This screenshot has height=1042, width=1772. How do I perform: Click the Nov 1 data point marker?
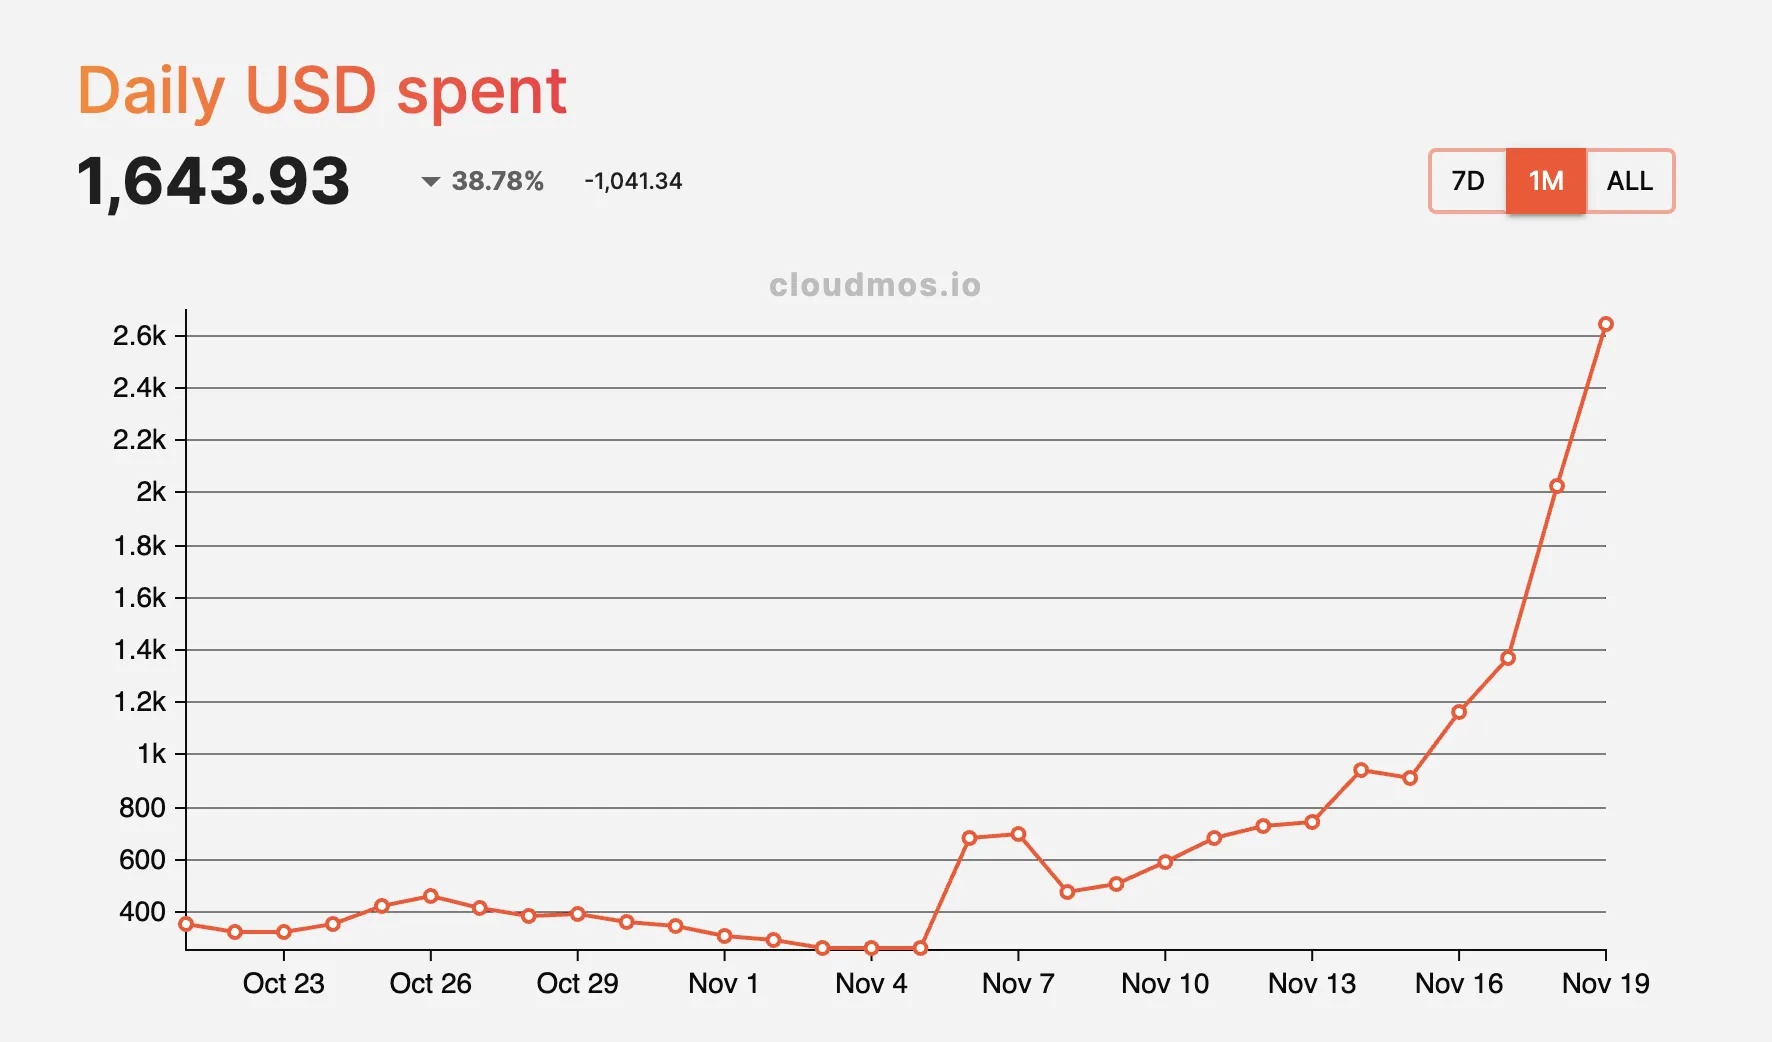(725, 936)
